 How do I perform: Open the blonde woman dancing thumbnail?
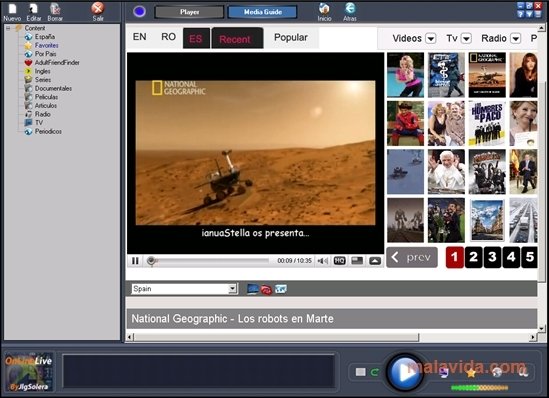coord(405,75)
